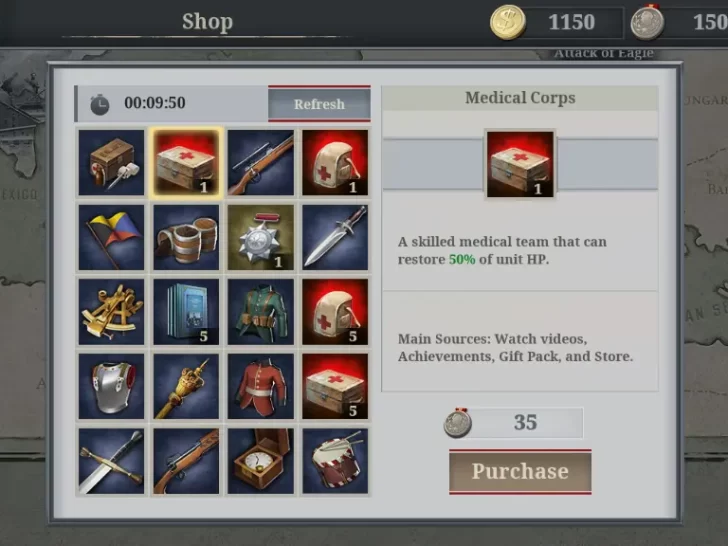Image resolution: width=728 pixels, height=546 pixels.
Task: Pick the blue books with quantity 5
Action: (x=186, y=312)
